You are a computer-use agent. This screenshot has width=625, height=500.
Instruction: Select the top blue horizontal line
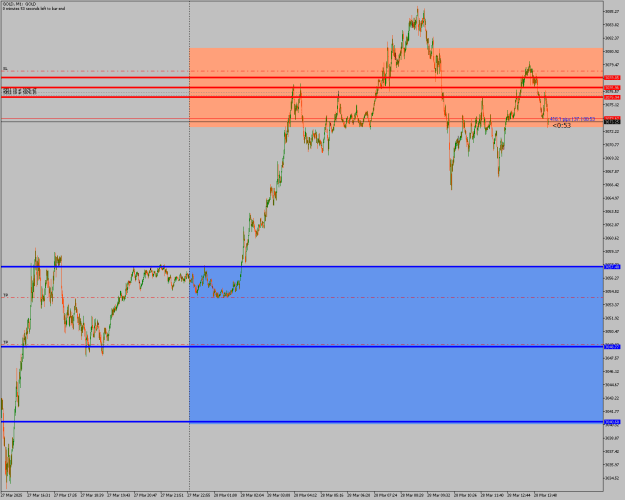click(302, 267)
